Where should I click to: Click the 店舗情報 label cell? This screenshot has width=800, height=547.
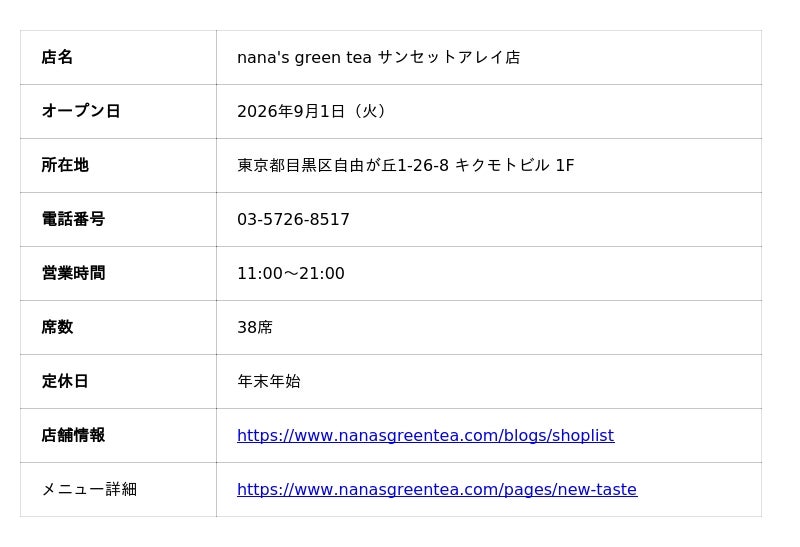(x=118, y=435)
